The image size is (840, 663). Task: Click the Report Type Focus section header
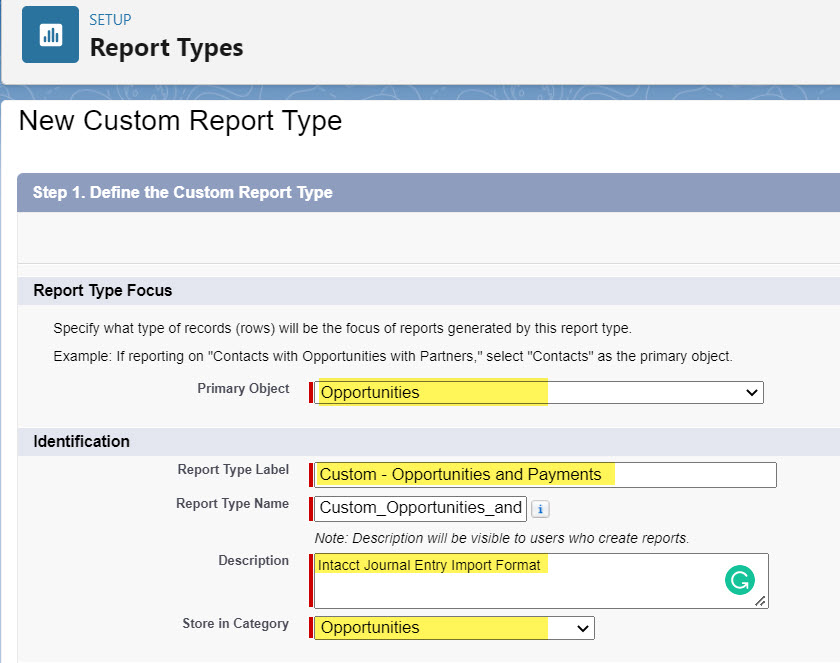click(103, 291)
